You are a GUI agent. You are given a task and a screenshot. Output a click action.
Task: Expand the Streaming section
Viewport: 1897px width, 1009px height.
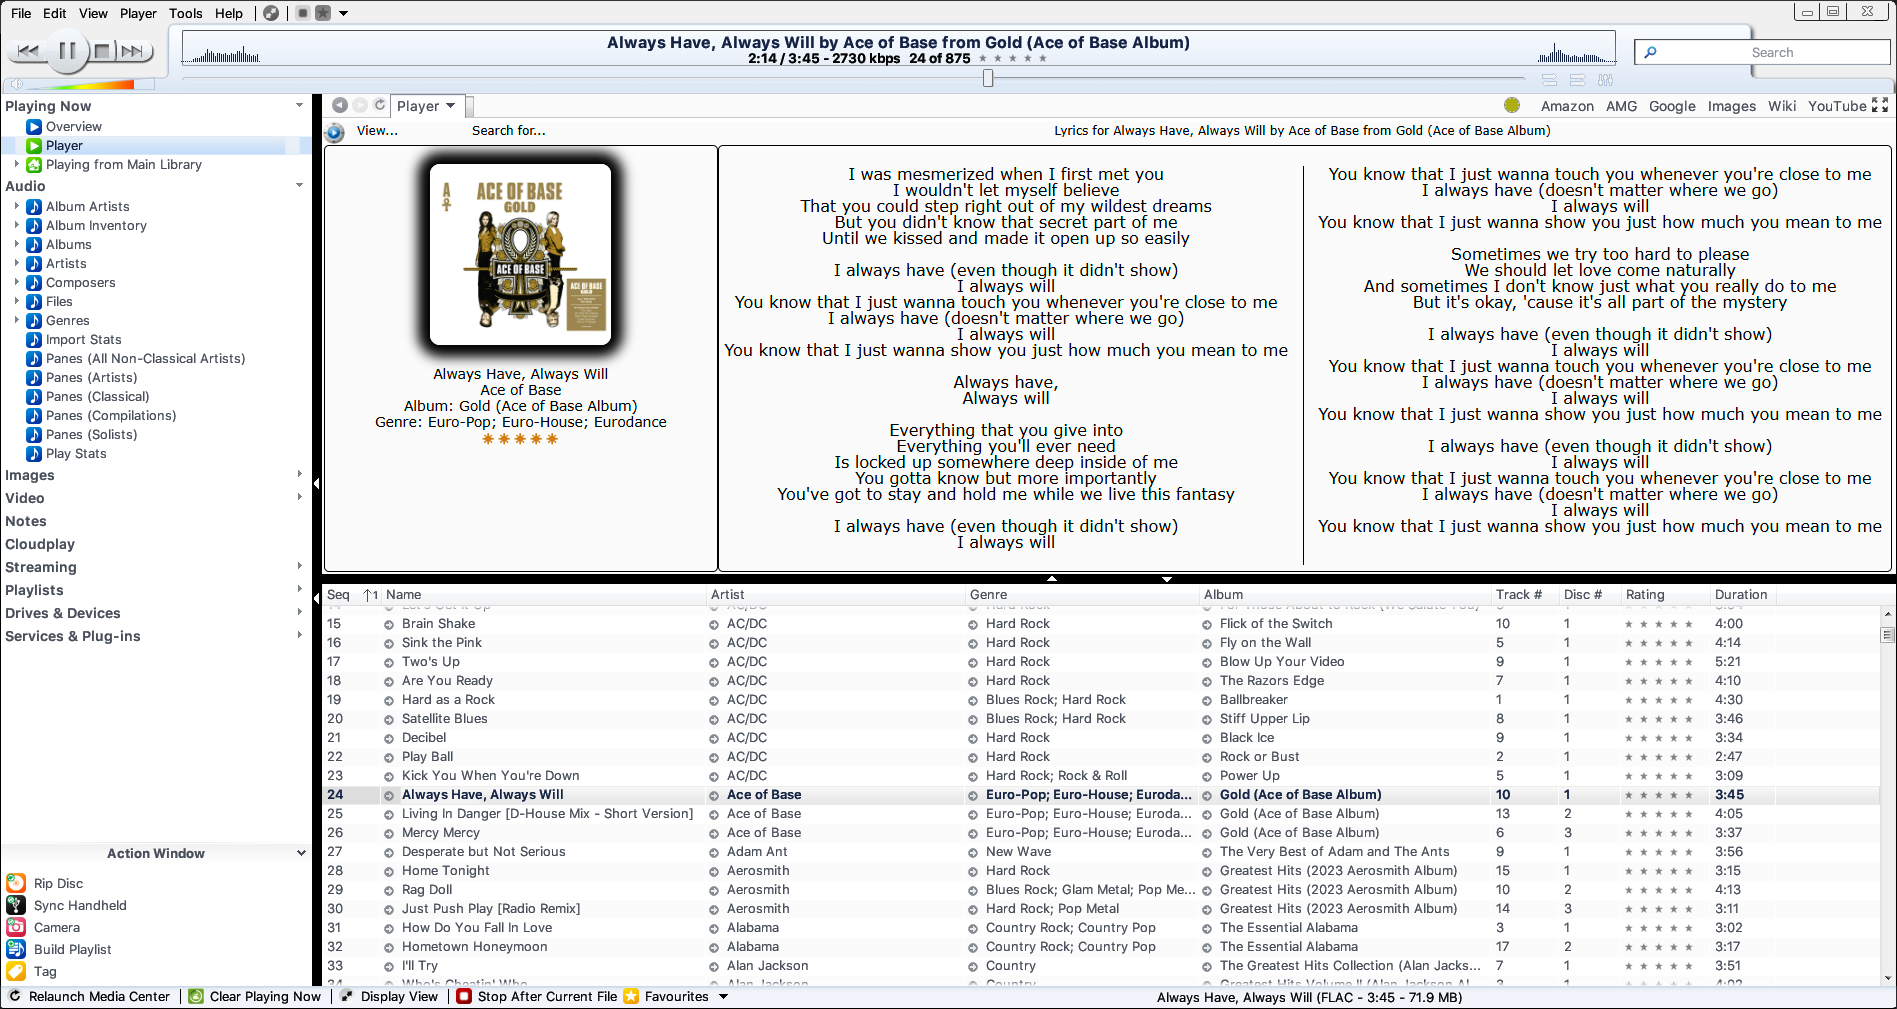299,566
